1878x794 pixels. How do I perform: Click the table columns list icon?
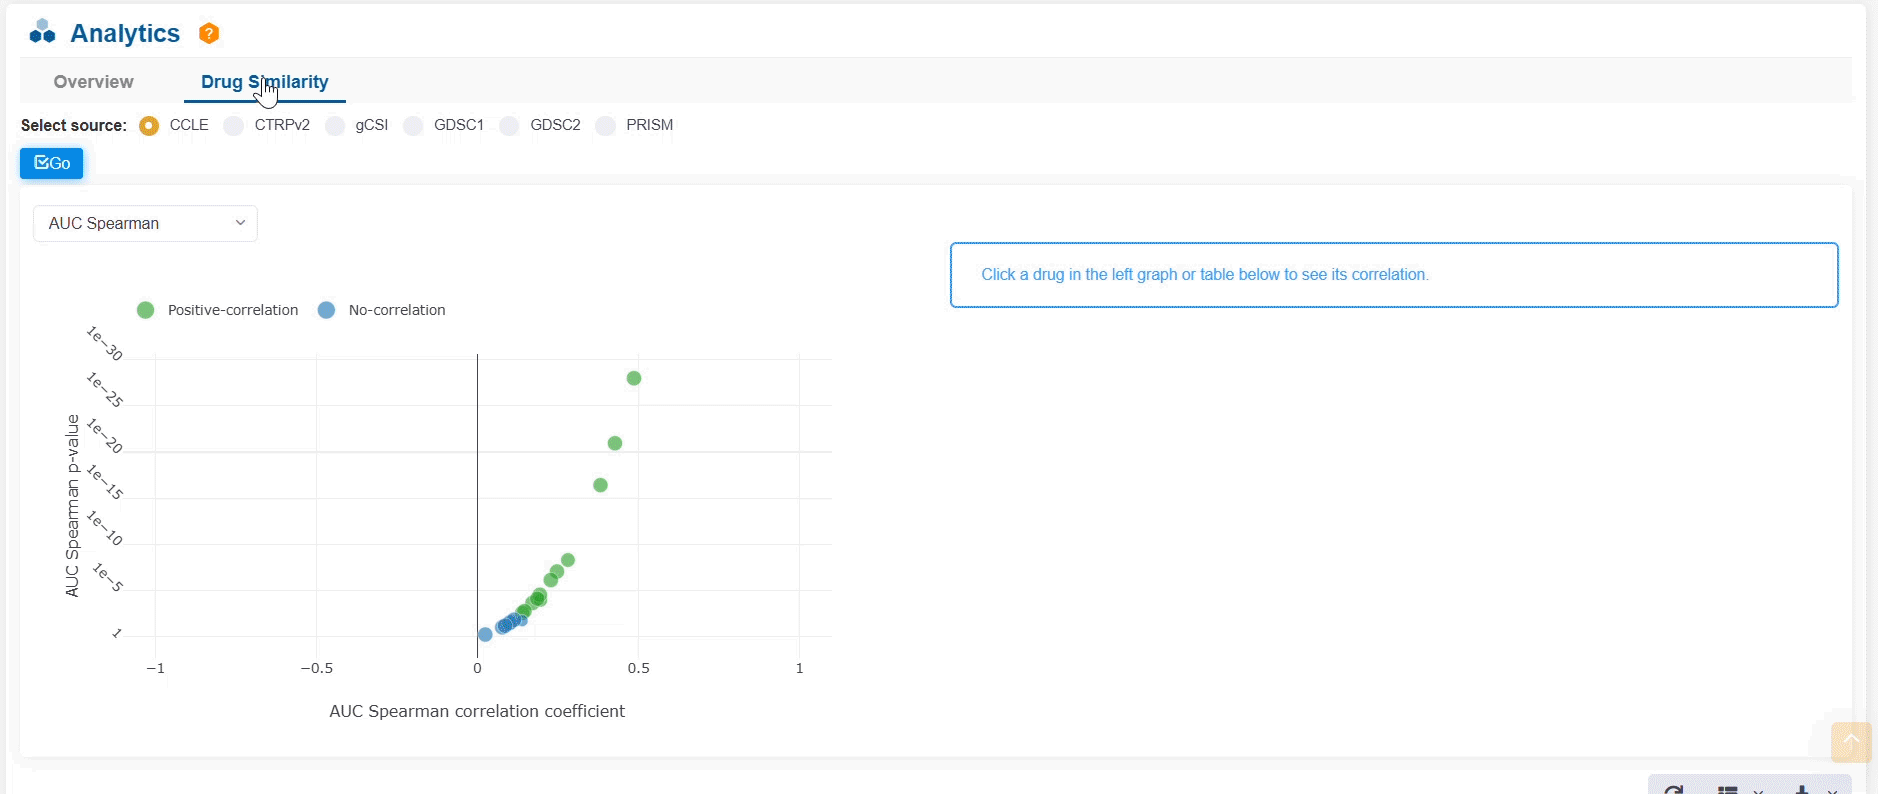click(x=1727, y=790)
